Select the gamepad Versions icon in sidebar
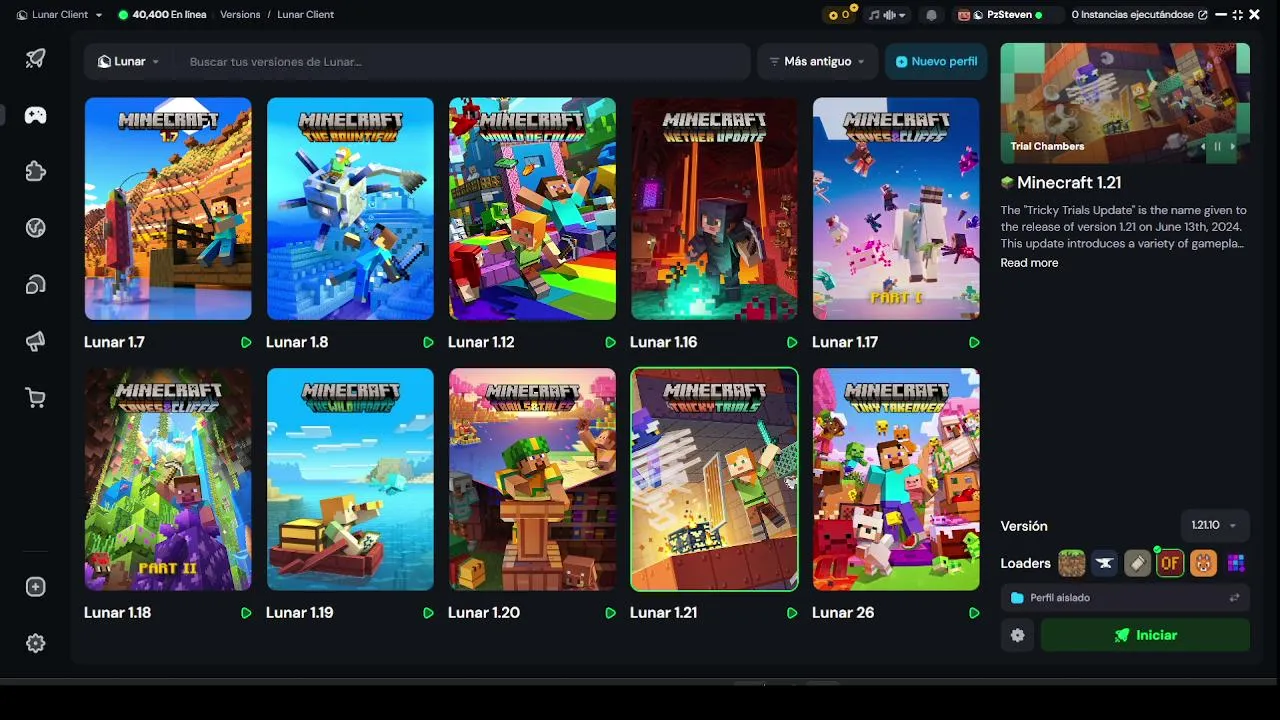Viewport: 1280px width, 720px height. coord(36,115)
